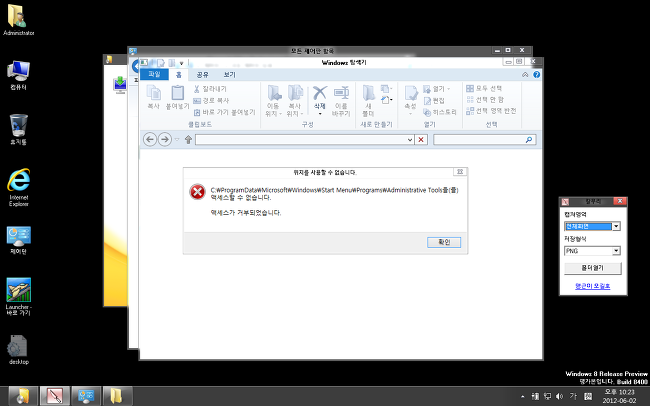Click 폴더열기 (Open folder) button
Image resolution: width=650 pixels, height=406 pixels.
593,268
